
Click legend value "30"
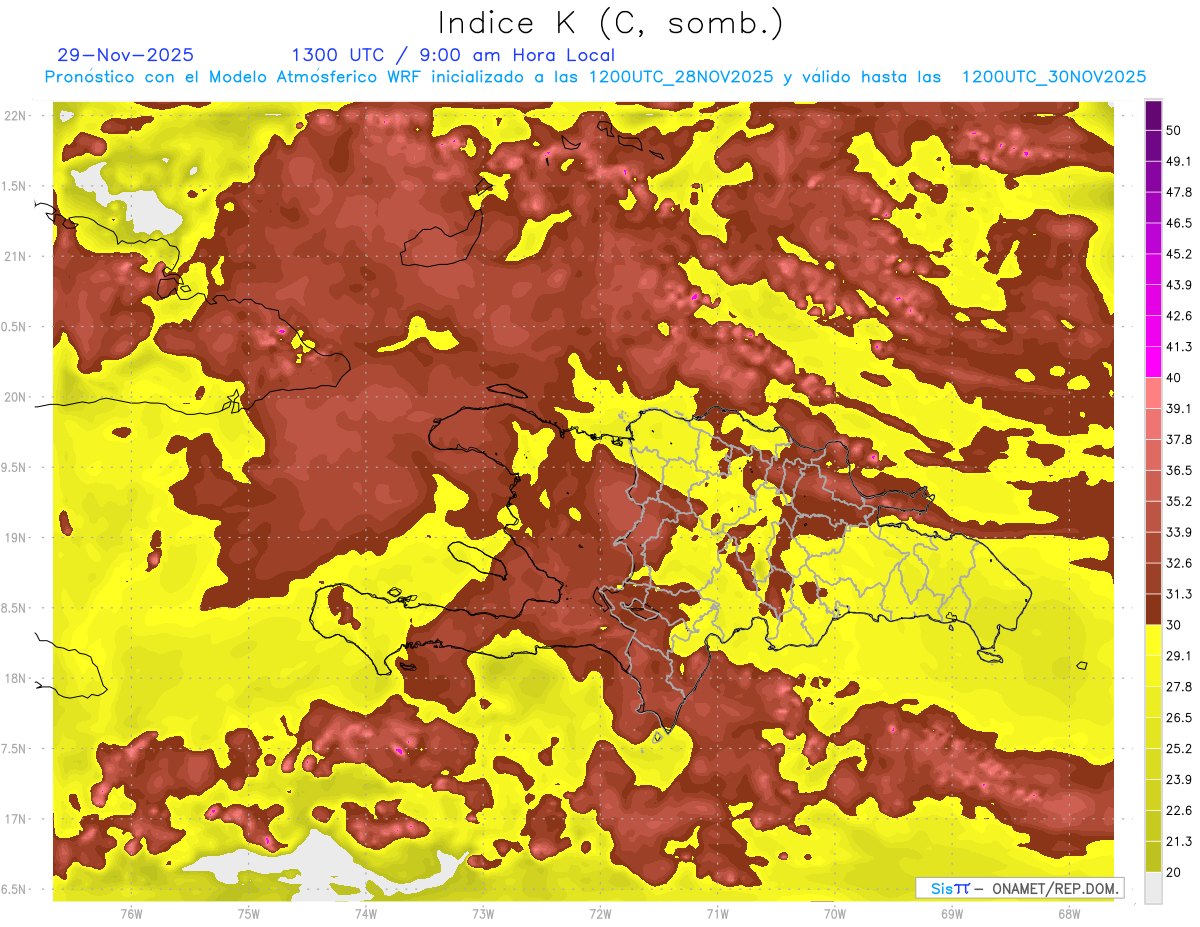(1174, 625)
